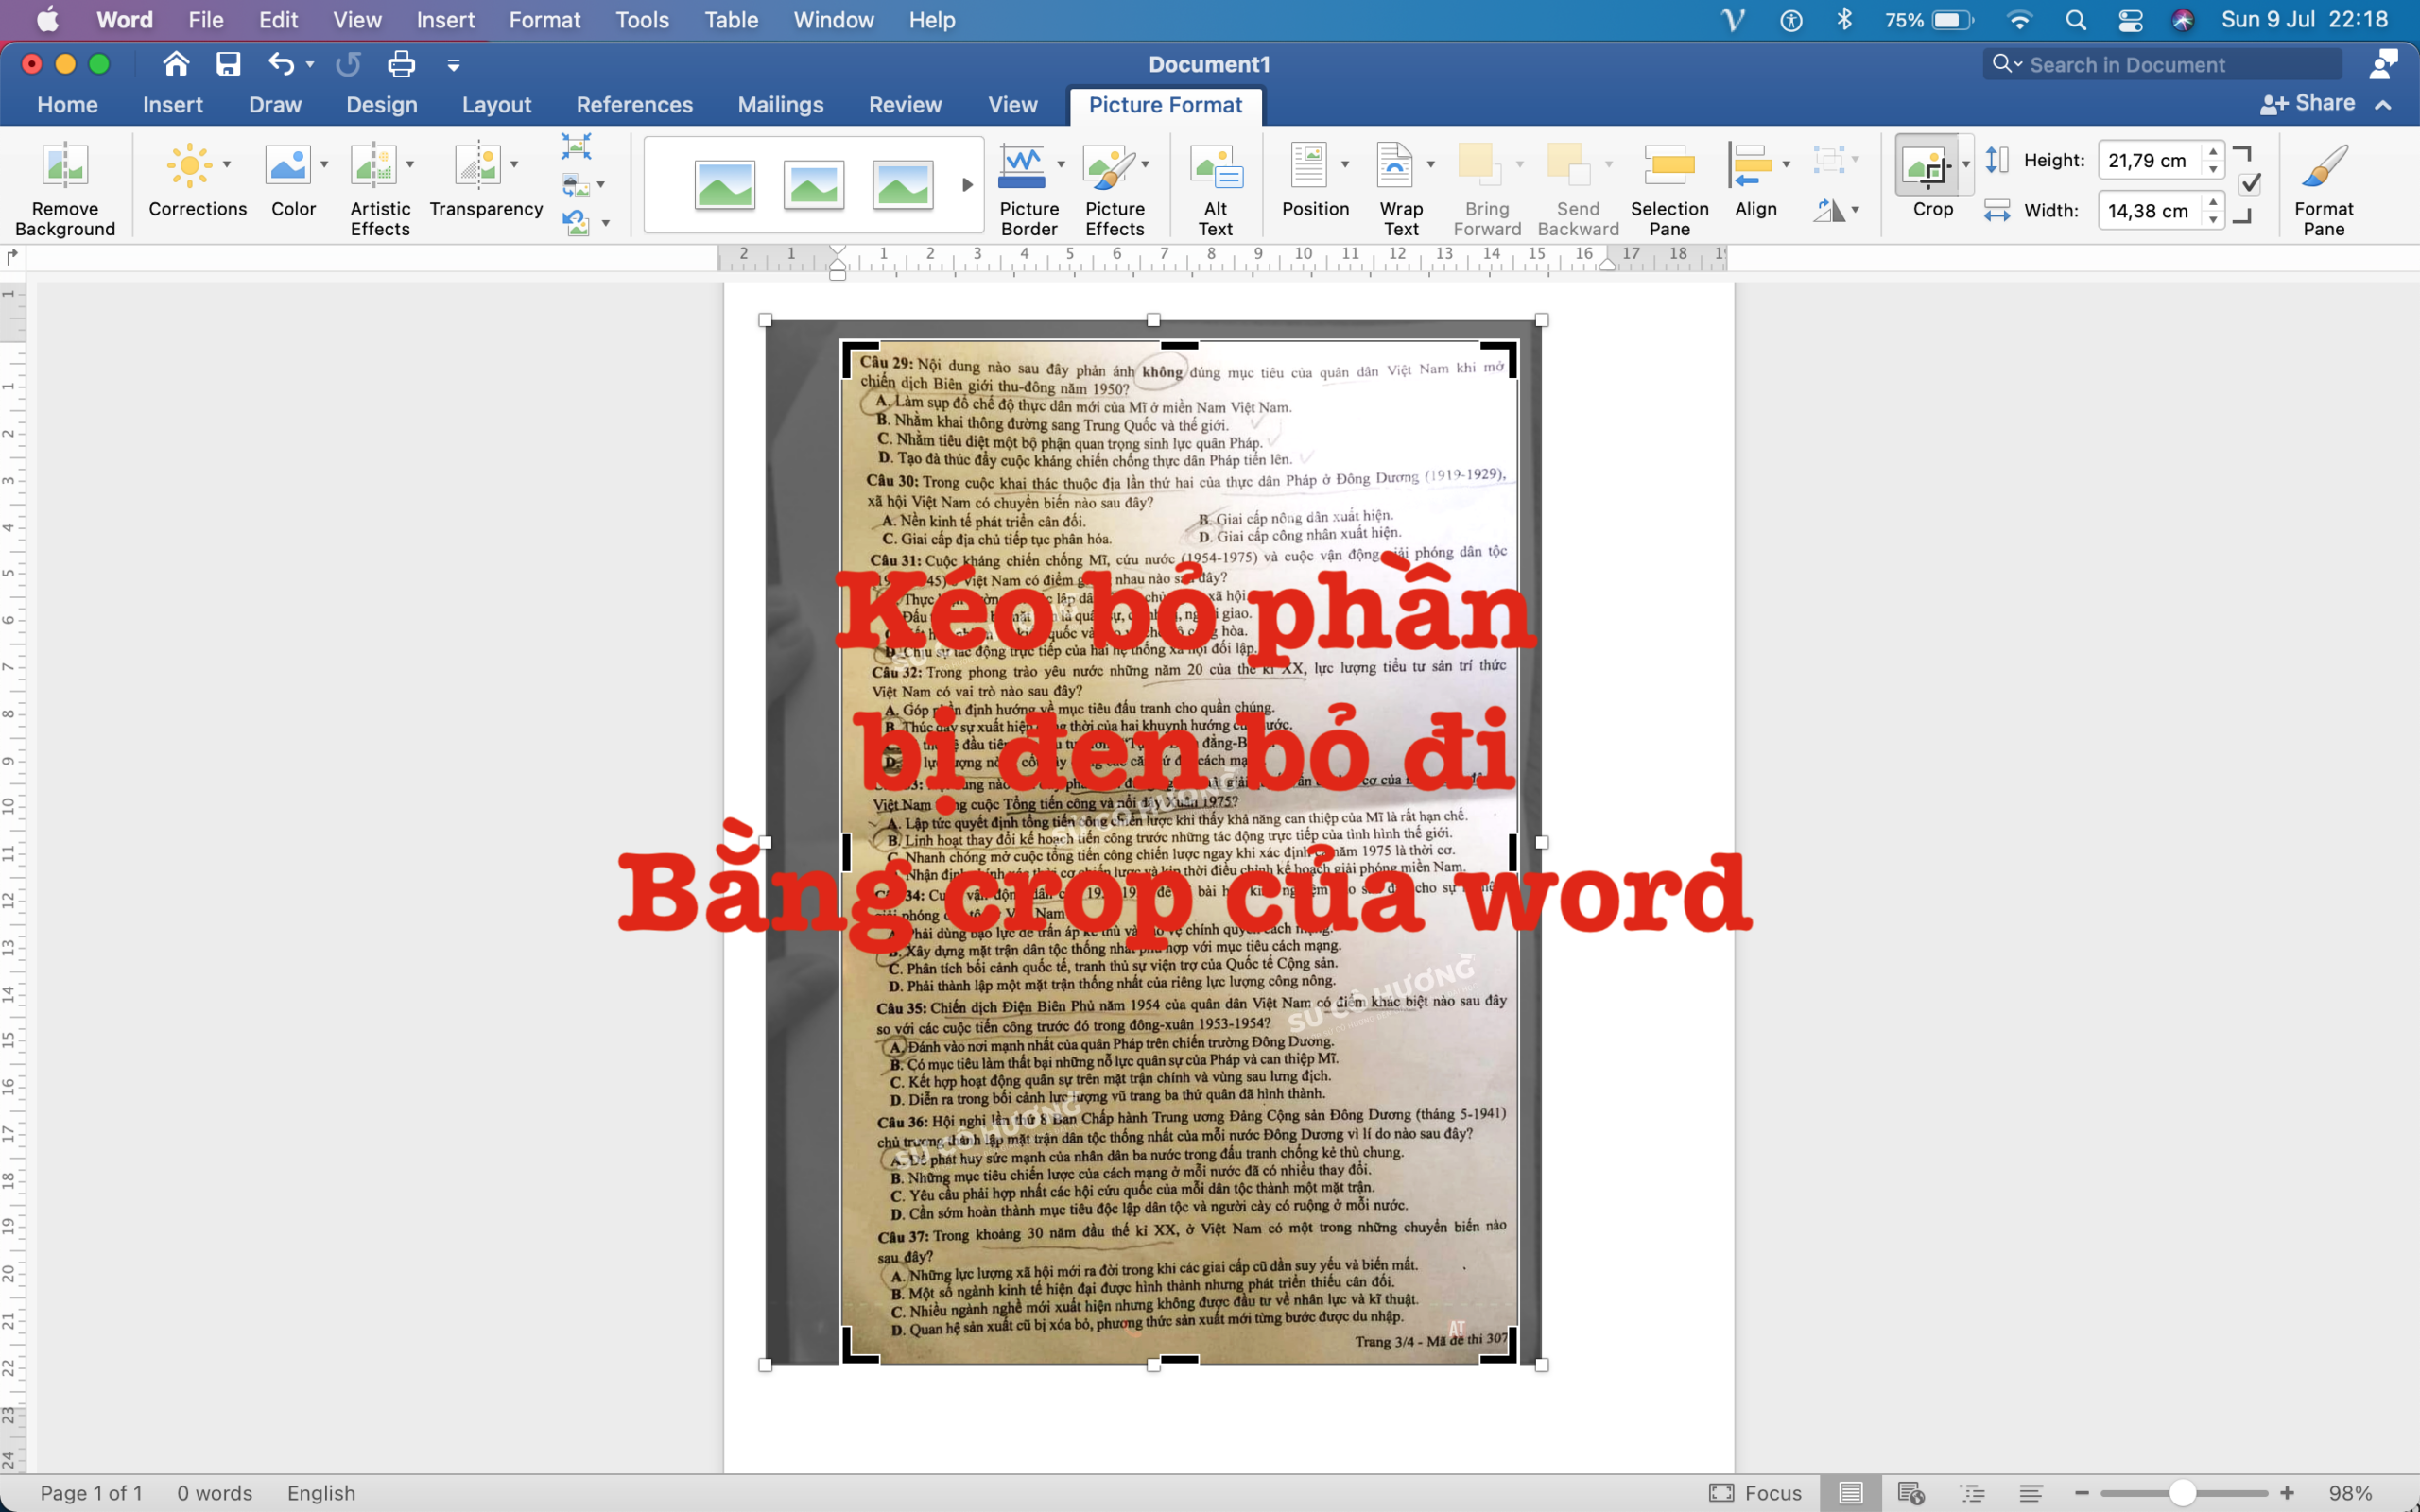Expand the picture styles gallery arrow

pyautogui.click(x=967, y=185)
